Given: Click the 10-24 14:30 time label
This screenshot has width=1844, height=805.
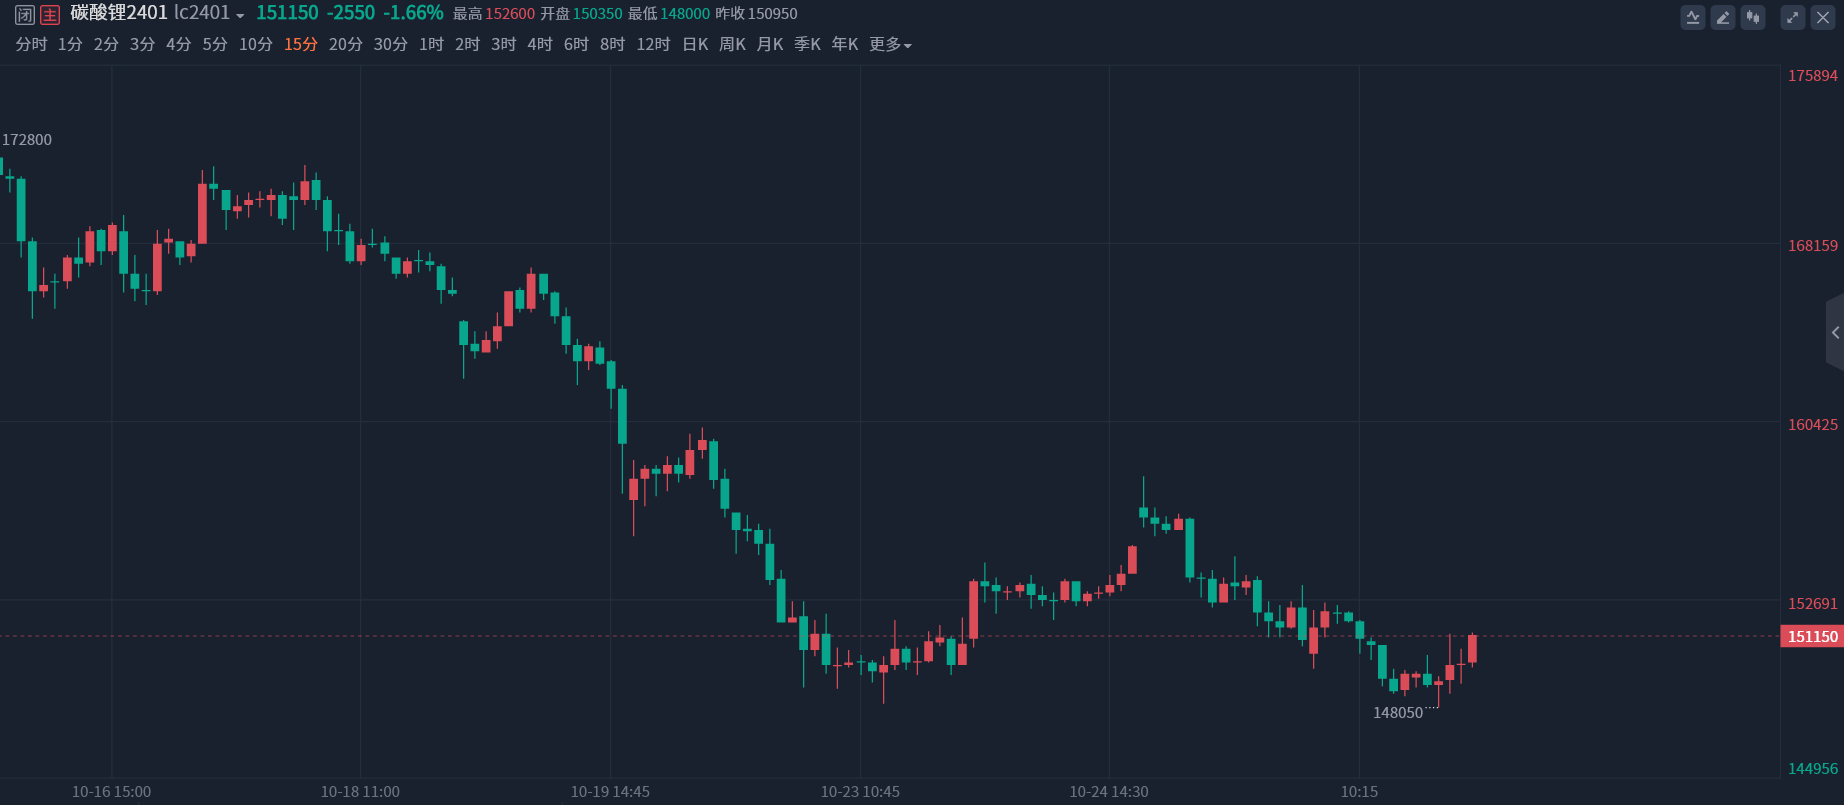Looking at the screenshot, I should (1109, 792).
